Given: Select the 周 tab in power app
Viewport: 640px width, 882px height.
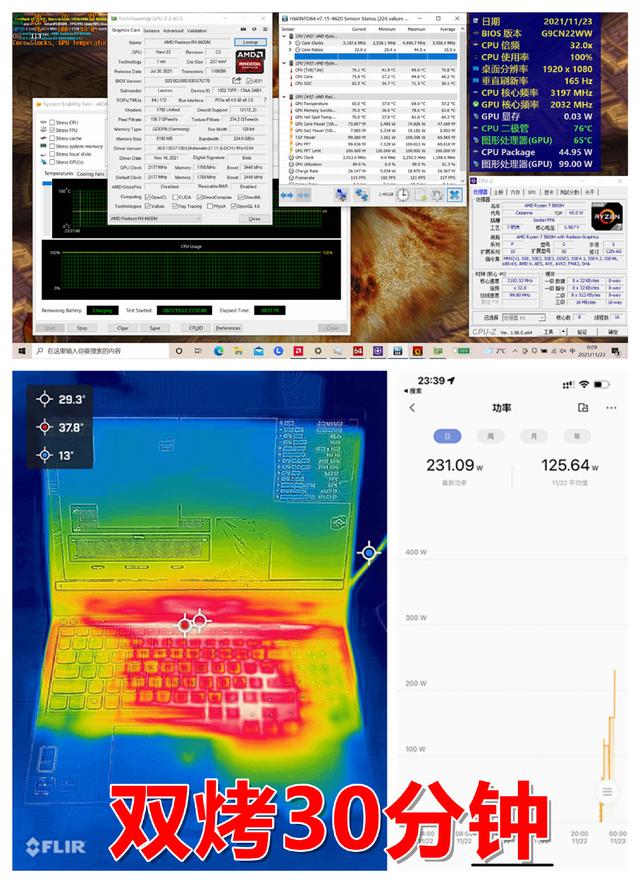Looking at the screenshot, I should pos(490,436).
